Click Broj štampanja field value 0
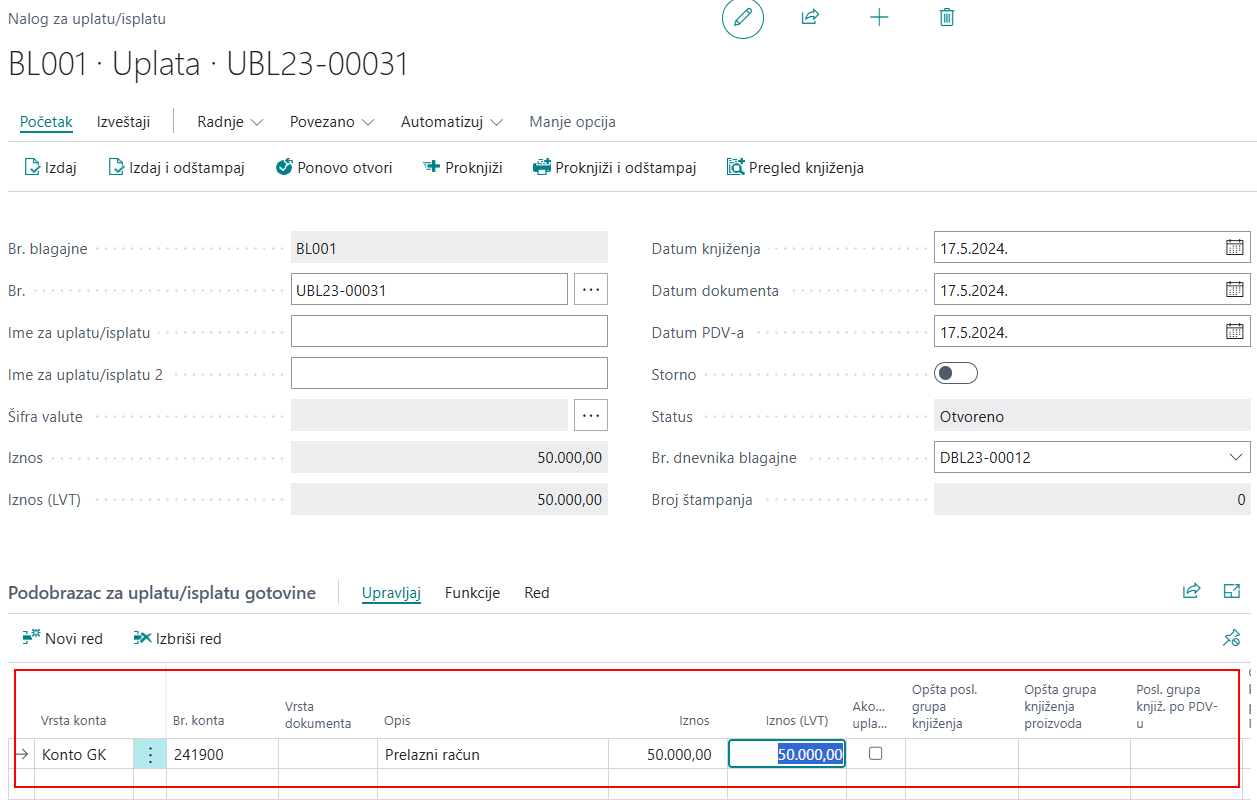This screenshot has width=1257, height=800. (1092, 499)
